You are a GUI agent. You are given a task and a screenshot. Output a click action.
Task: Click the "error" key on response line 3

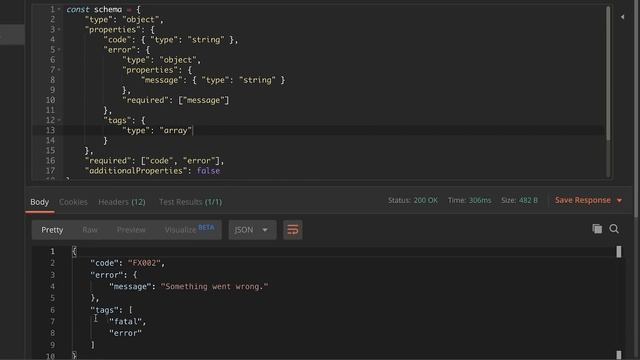(x=107, y=275)
